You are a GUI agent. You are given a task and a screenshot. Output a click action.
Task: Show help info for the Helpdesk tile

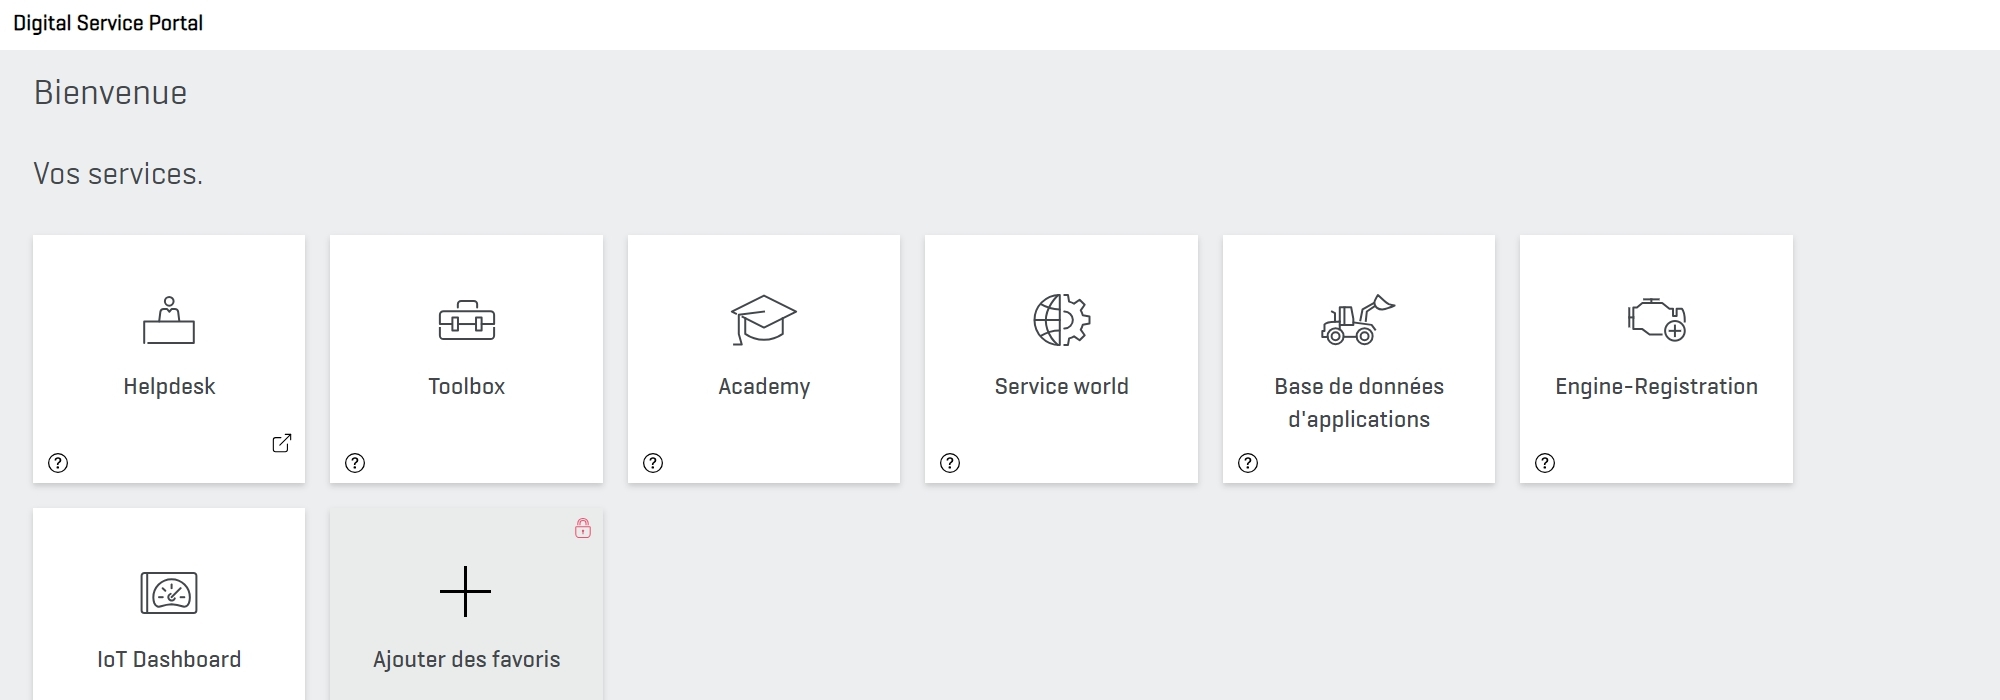[58, 463]
